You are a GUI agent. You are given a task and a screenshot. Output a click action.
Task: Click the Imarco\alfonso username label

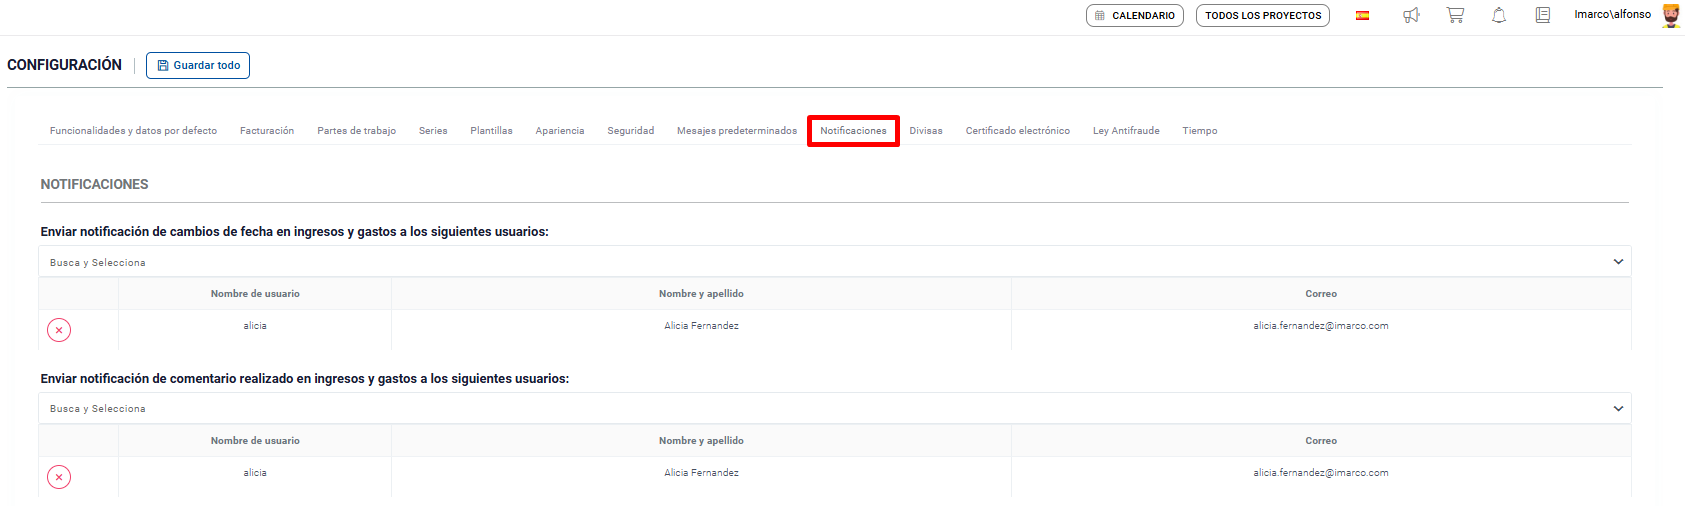tap(1612, 15)
